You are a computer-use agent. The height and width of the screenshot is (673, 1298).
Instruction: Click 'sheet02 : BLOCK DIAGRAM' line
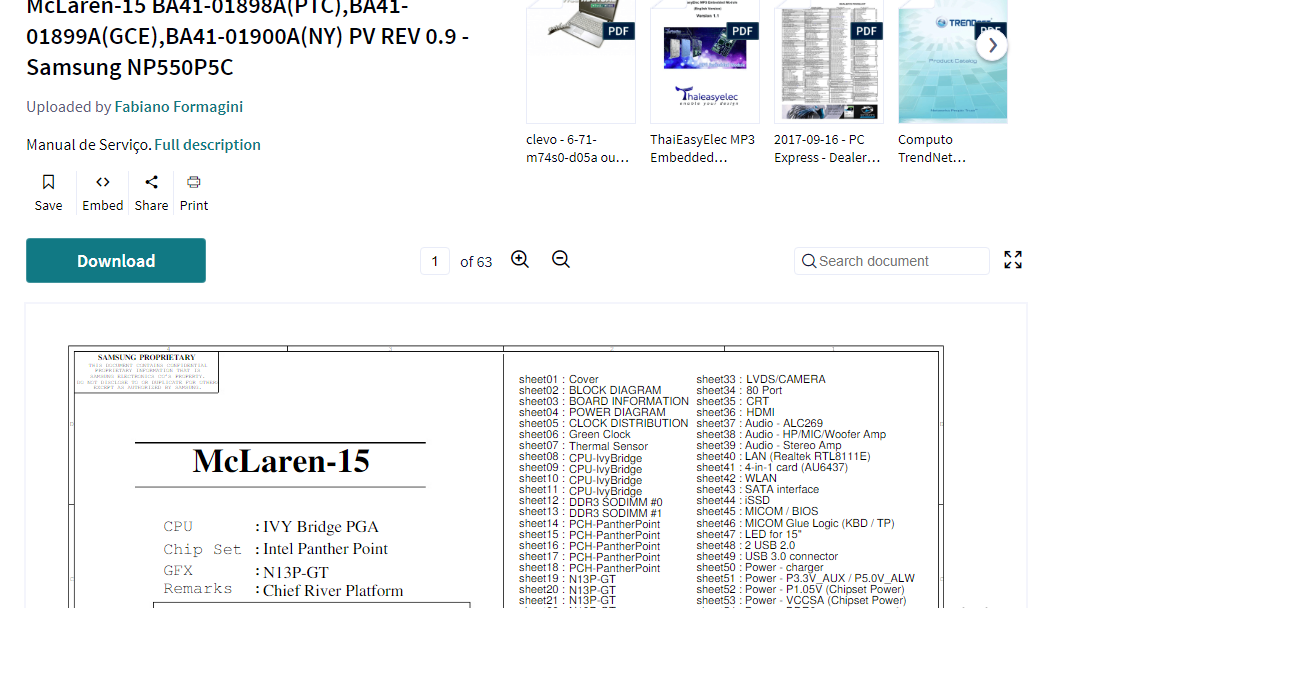590,390
